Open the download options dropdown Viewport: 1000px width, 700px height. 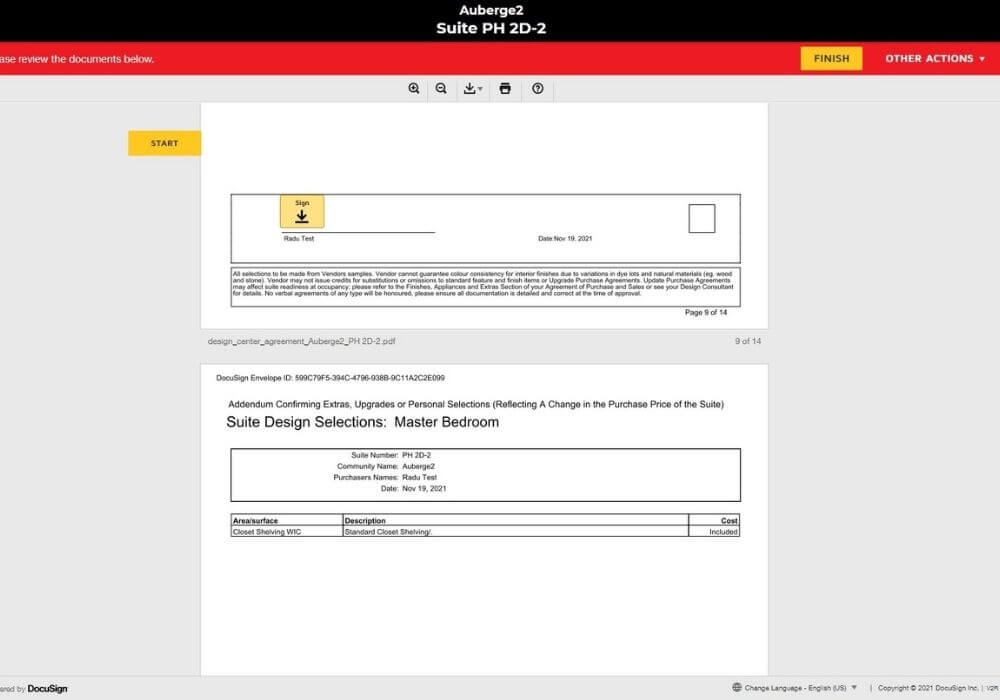[x=473, y=89]
